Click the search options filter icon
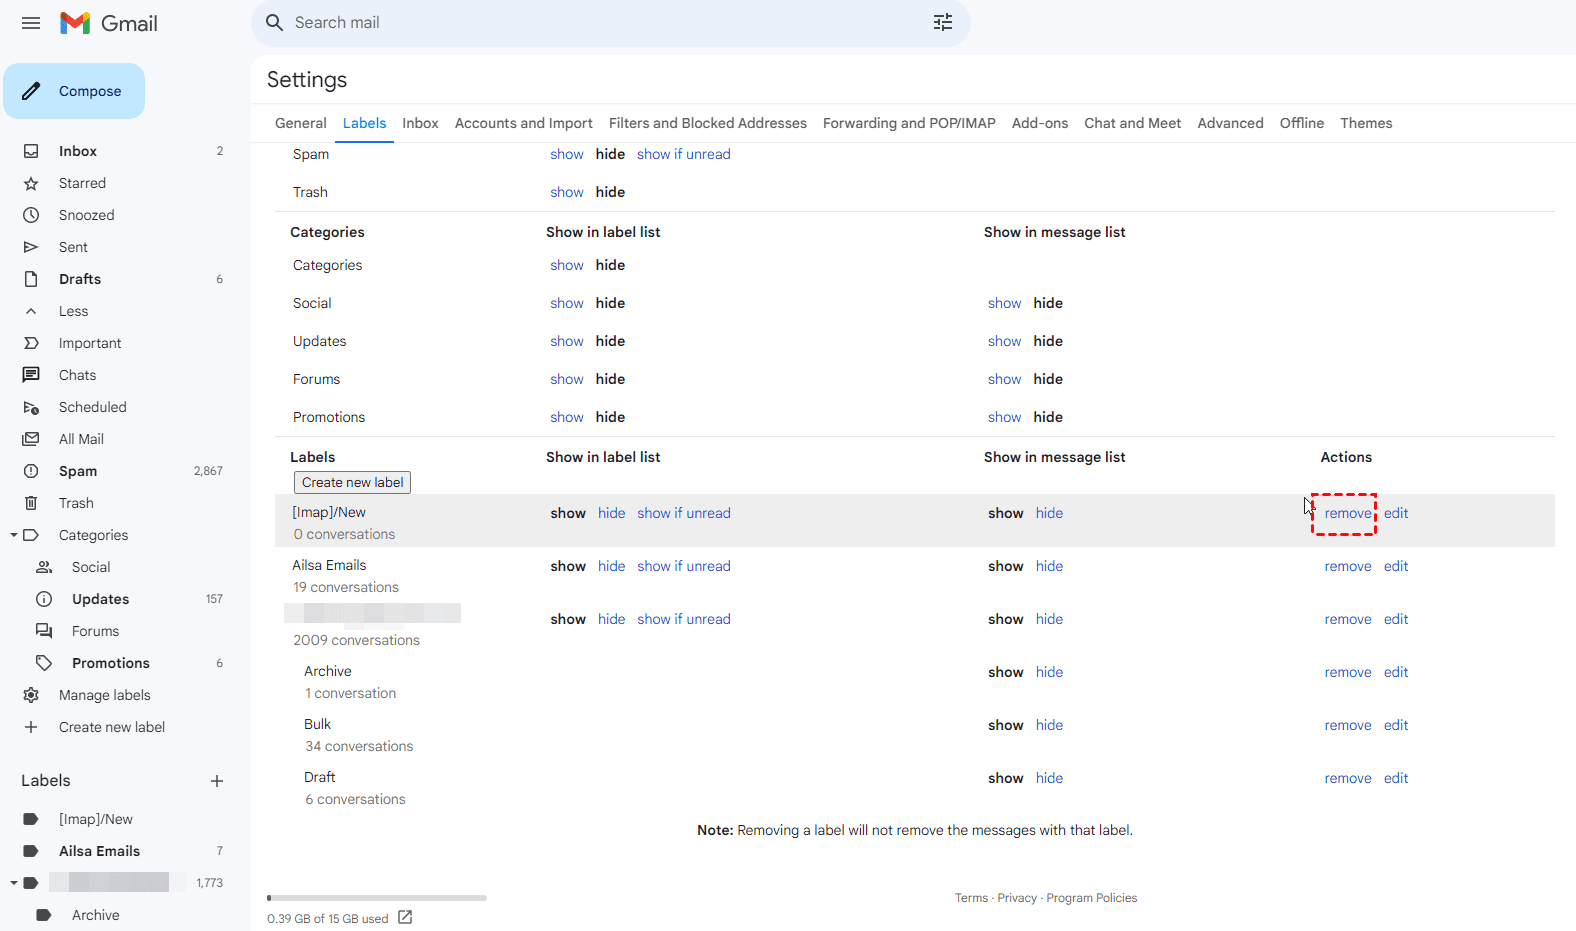The height and width of the screenshot is (931, 1576). coord(942,23)
